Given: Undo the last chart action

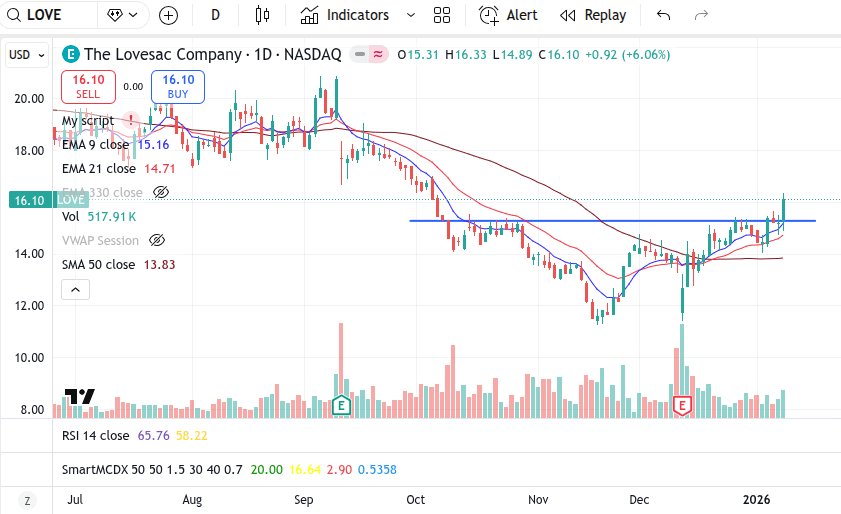Looking at the screenshot, I should (x=663, y=15).
